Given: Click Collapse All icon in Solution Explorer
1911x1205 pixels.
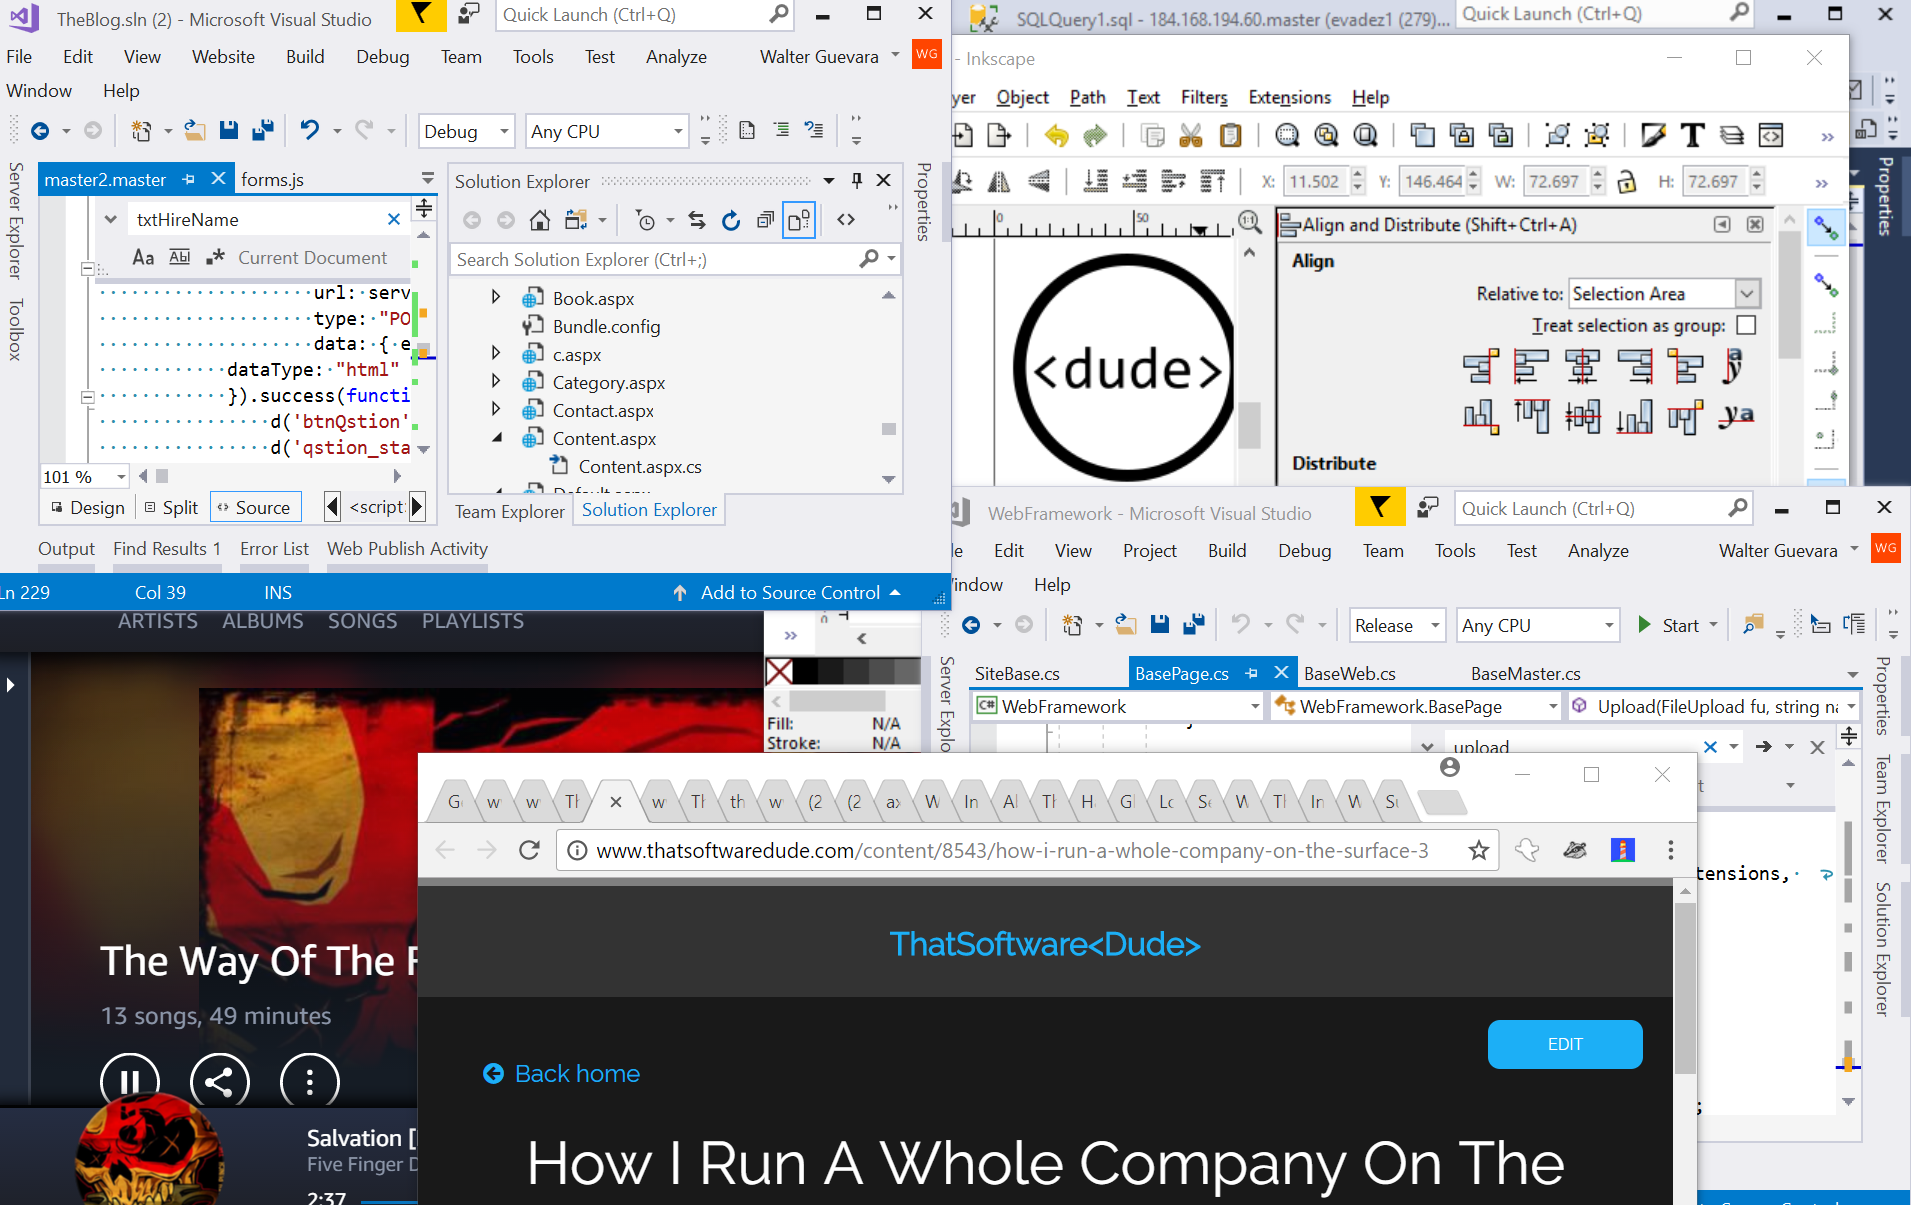Looking at the screenshot, I should coord(765,220).
